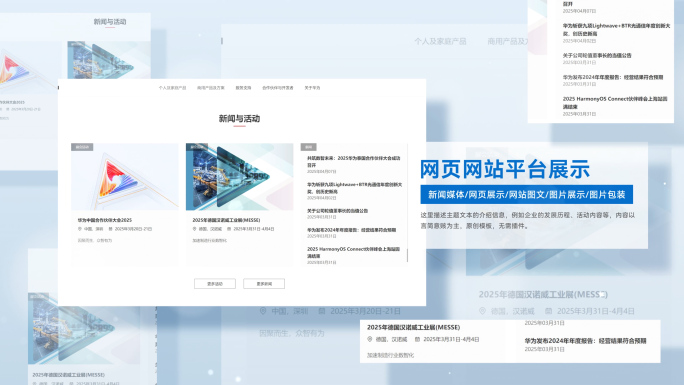684x385 pixels.
Task: Click faded location pin beside 中国, 深圳 in background
Action: [x=263, y=311]
